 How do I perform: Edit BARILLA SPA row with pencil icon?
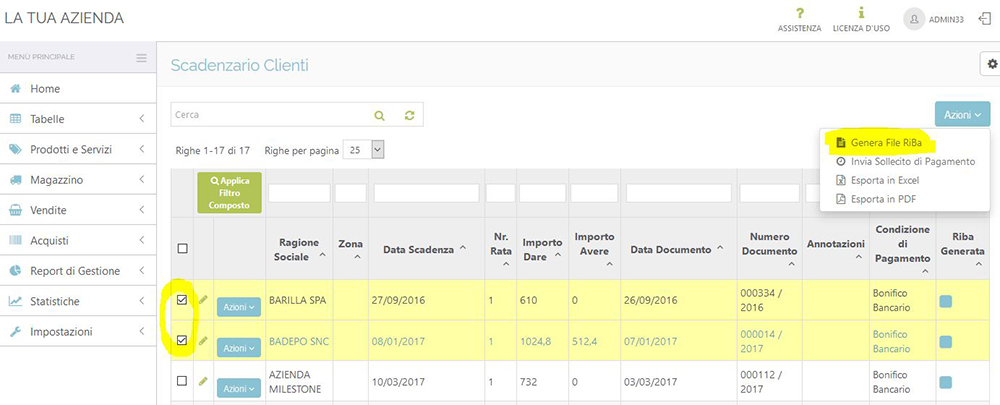point(203,300)
